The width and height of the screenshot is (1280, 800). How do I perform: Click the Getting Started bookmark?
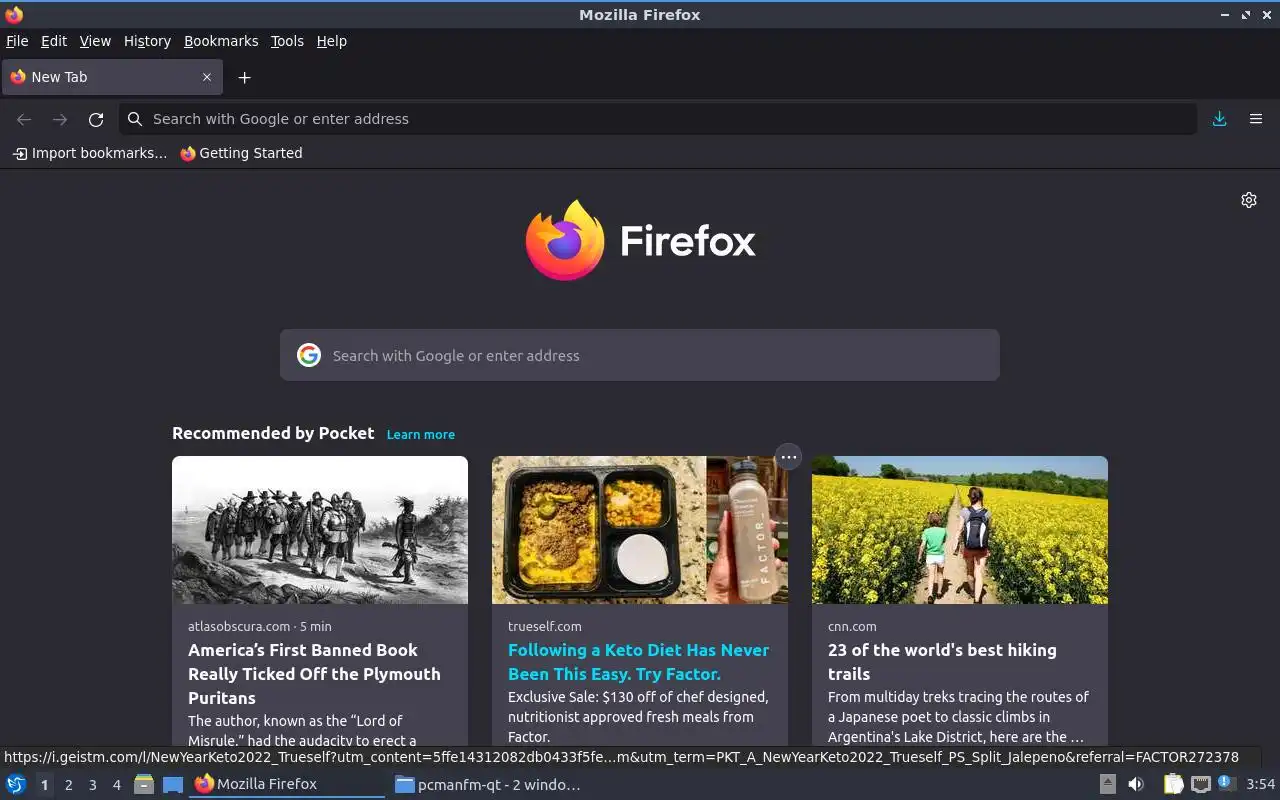pyautogui.click(x=241, y=153)
